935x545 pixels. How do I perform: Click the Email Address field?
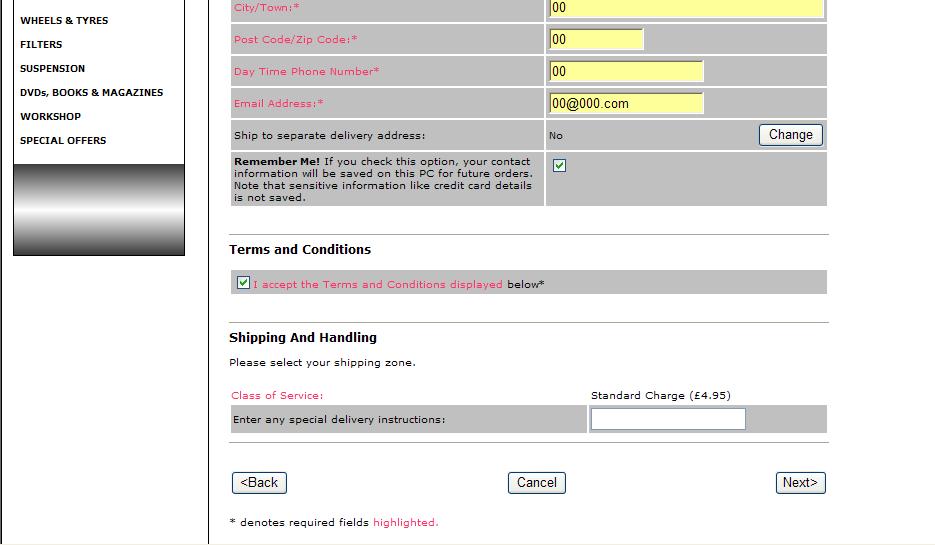pos(625,103)
